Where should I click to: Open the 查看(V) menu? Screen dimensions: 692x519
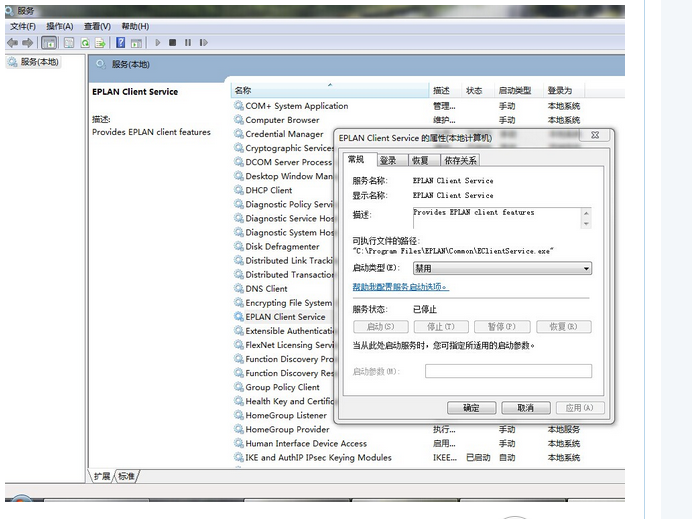(97, 26)
